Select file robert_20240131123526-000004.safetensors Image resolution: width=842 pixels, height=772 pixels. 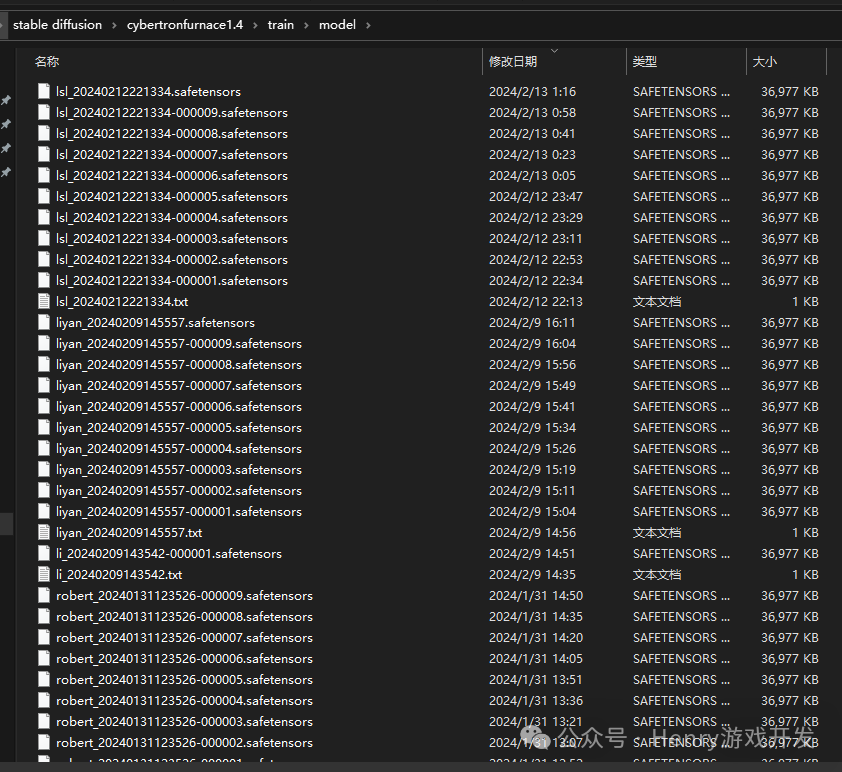click(184, 700)
